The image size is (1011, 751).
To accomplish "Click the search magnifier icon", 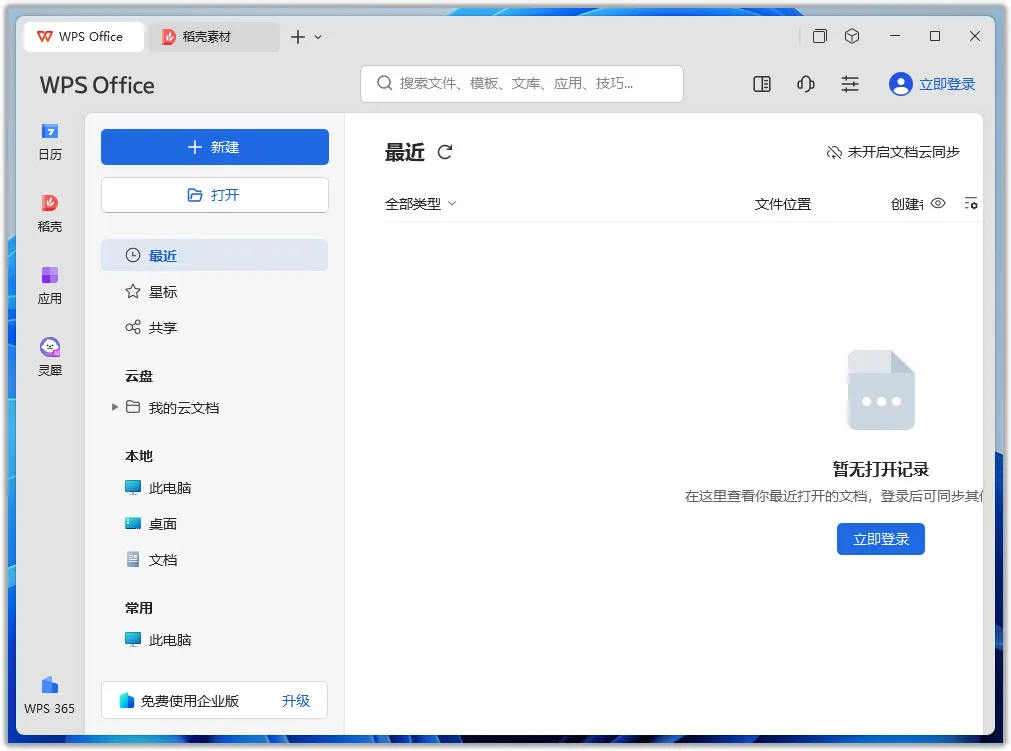I will click(385, 83).
